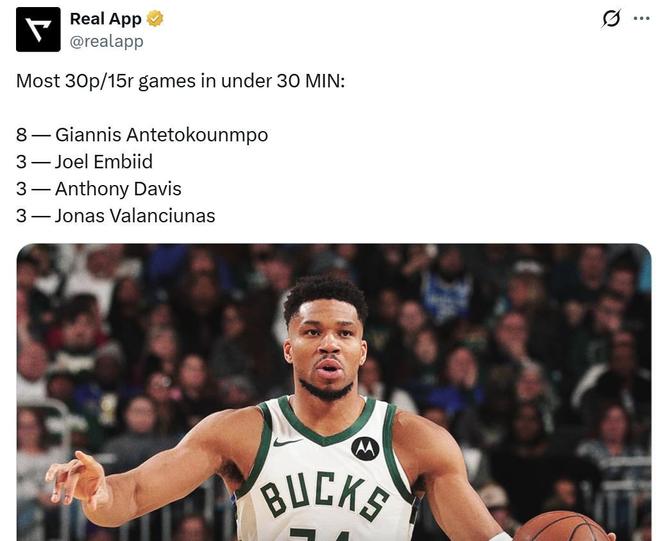Open the @realapp handle link
Viewport: 660px width, 541px height.
pos(106,42)
